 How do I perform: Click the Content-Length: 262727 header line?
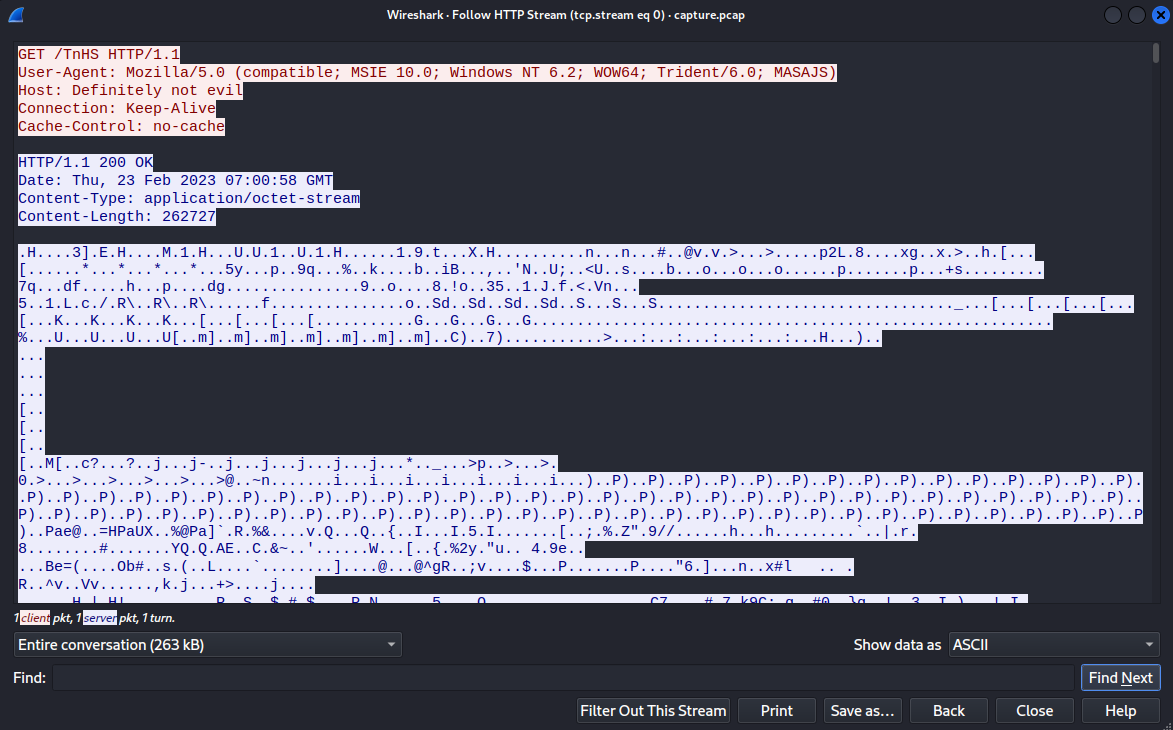pos(116,216)
